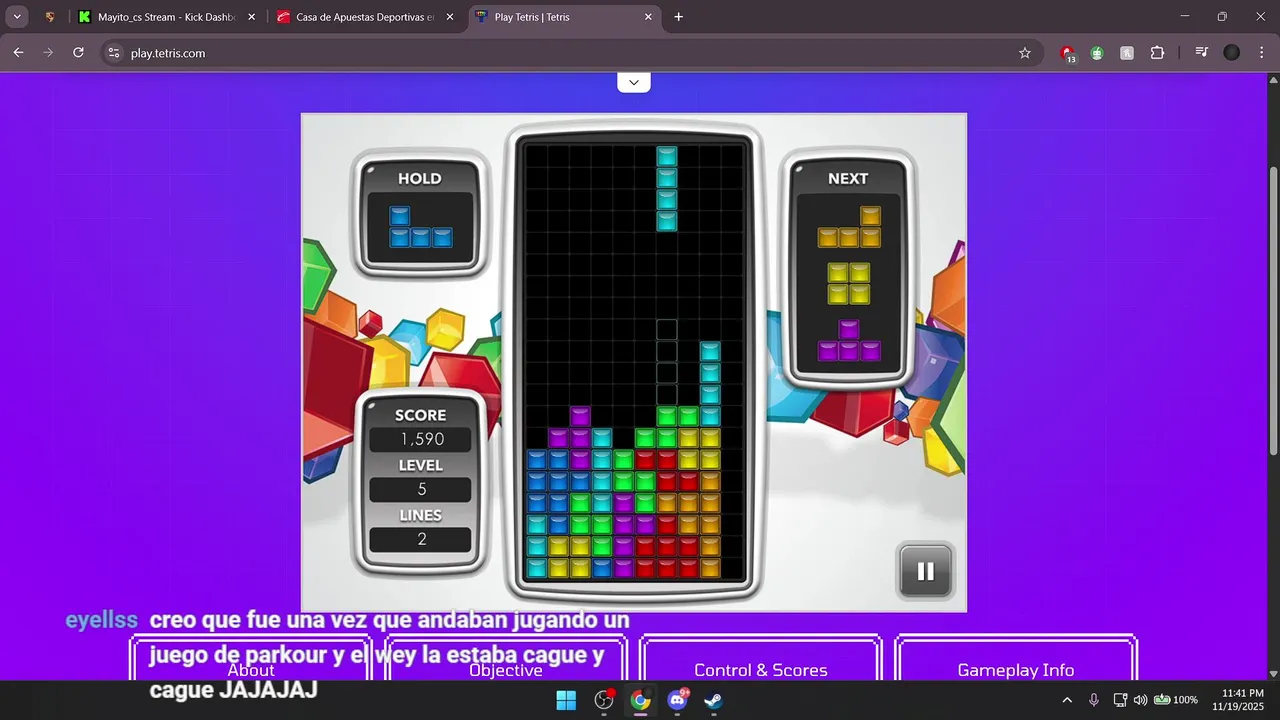Click the orange L piece in Next
1280x720 pixels.
click(x=849, y=227)
